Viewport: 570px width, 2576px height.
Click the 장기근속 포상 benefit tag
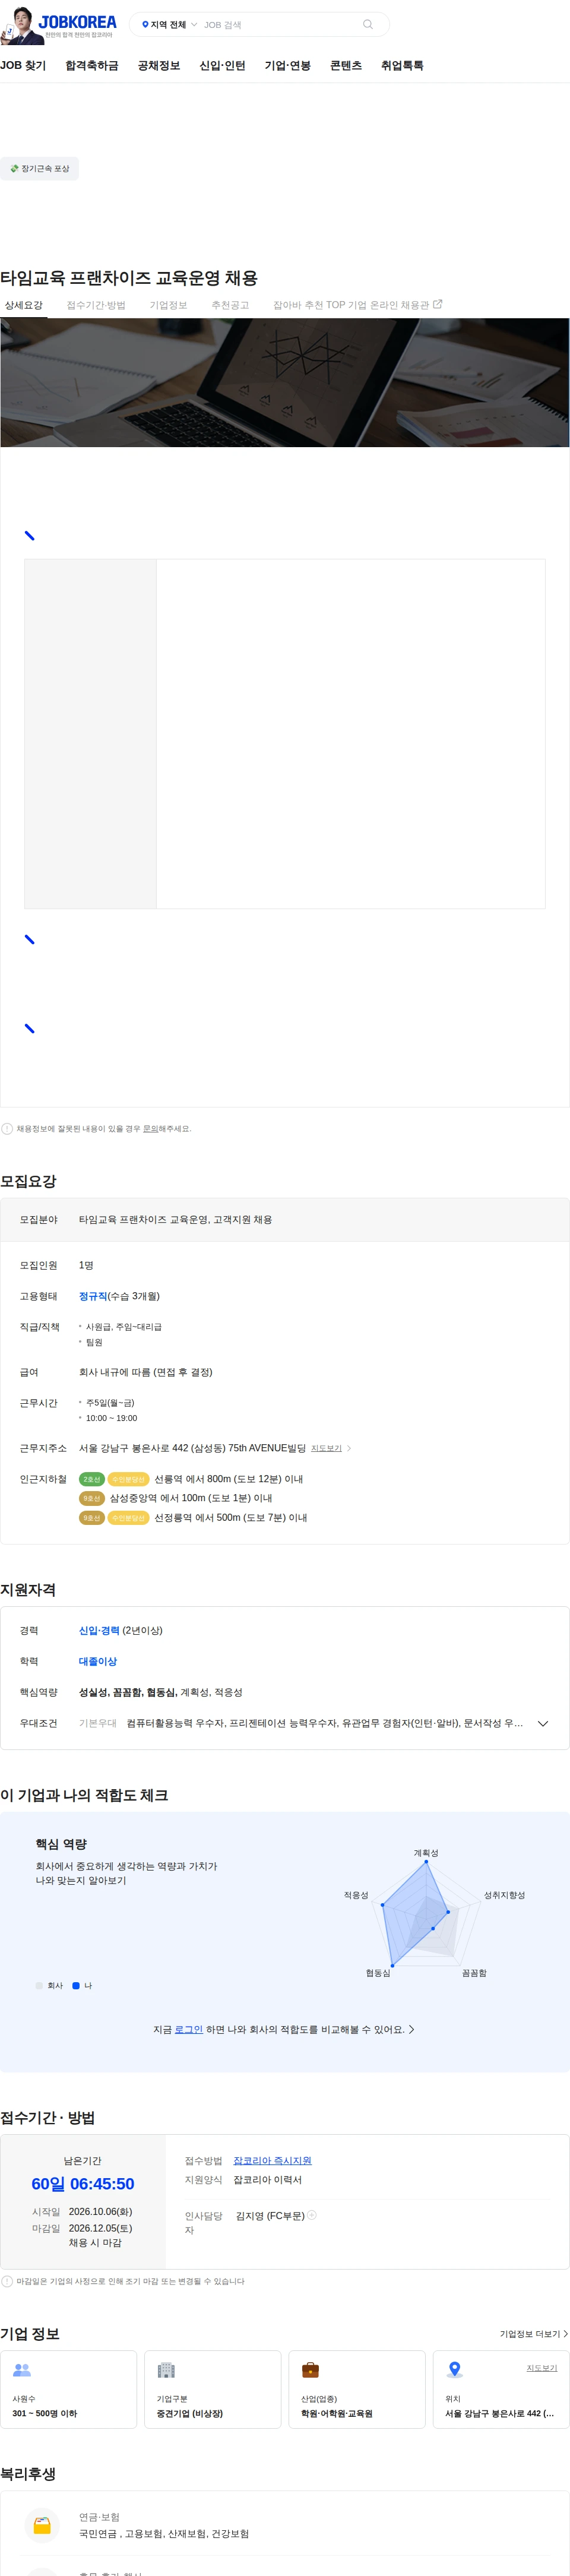pos(39,168)
